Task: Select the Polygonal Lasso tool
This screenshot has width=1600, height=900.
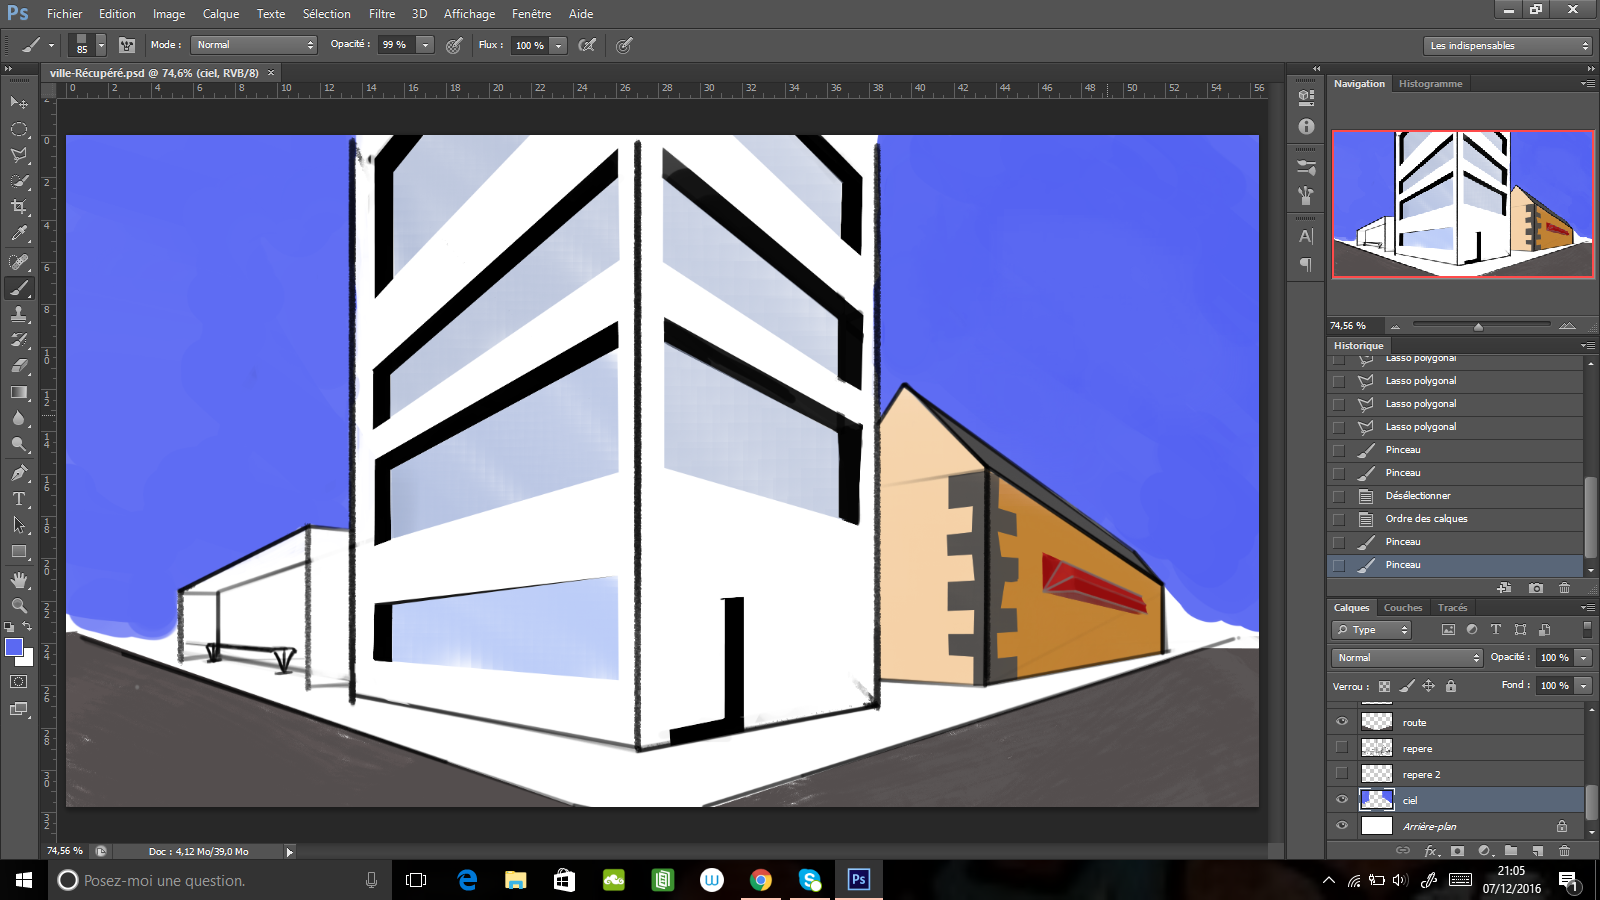Action: coord(19,155)
